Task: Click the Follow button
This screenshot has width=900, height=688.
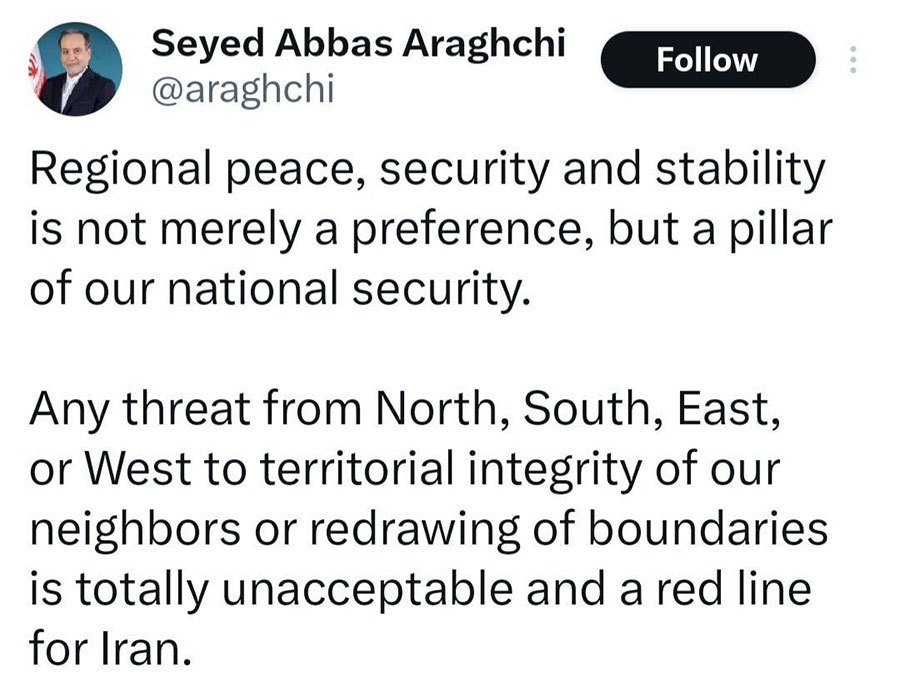Action: [707, 60]
